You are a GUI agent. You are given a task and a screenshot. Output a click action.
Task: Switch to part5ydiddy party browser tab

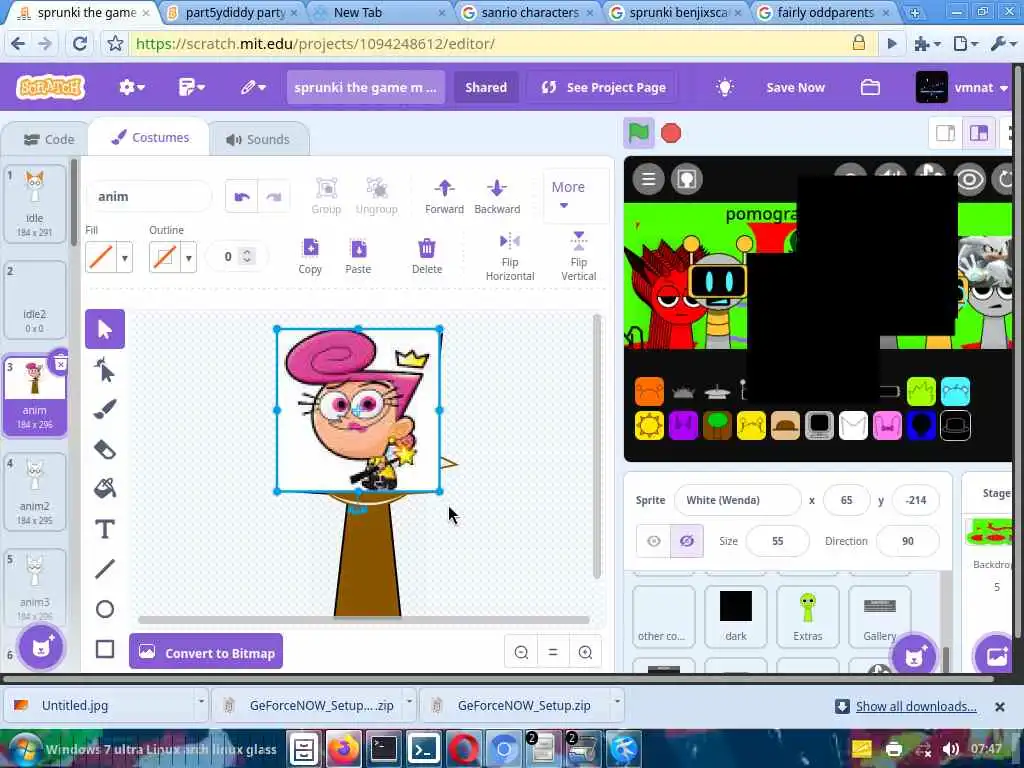[234, 12]
